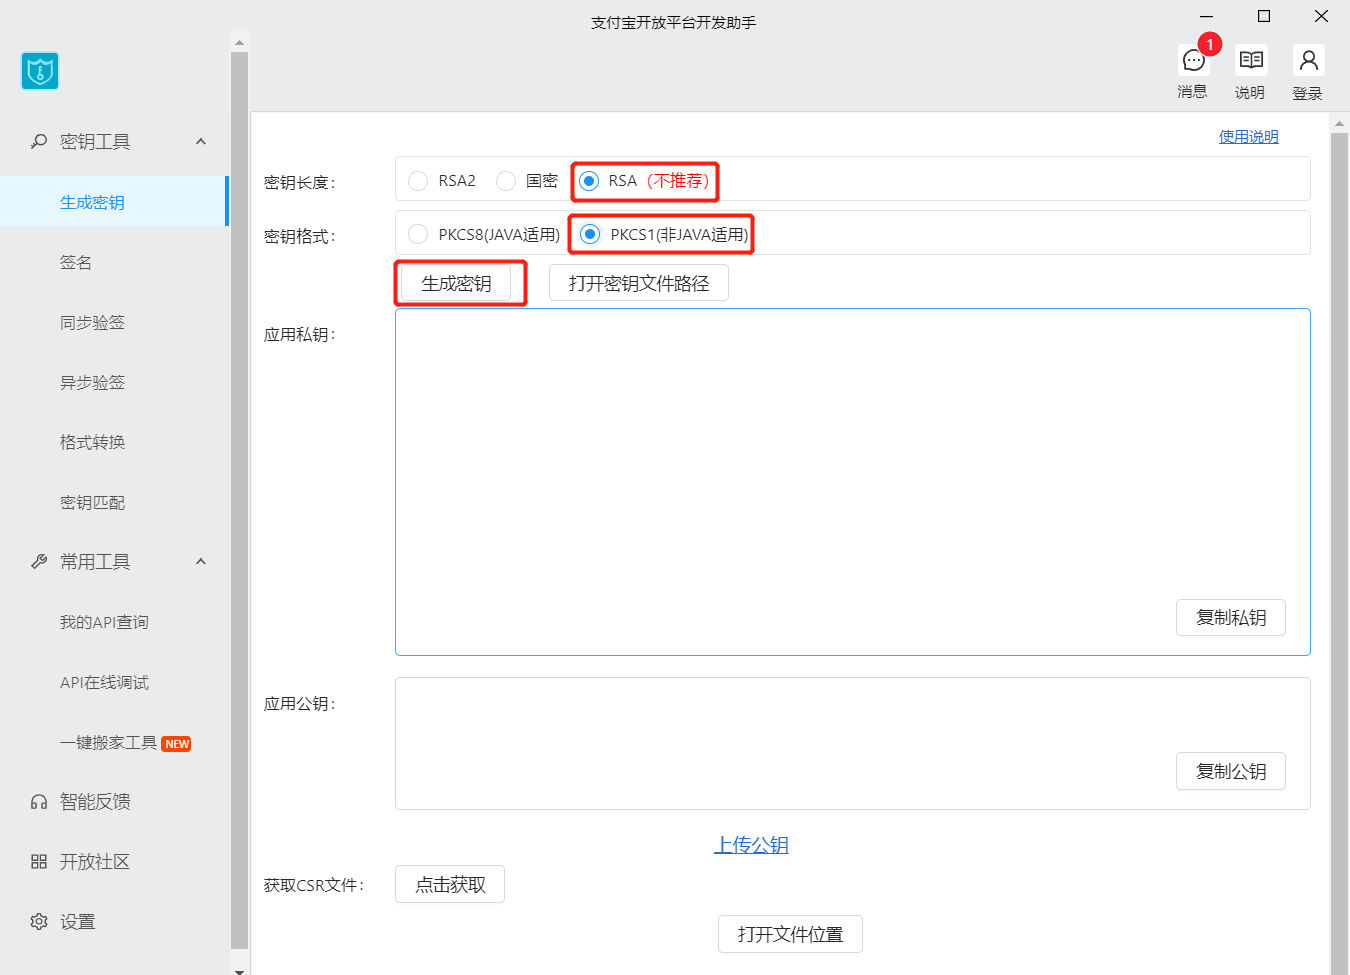Open the 说明 book icon
The width and height of the screenshot is (1350, 975).
click(x=1251, y=60)
